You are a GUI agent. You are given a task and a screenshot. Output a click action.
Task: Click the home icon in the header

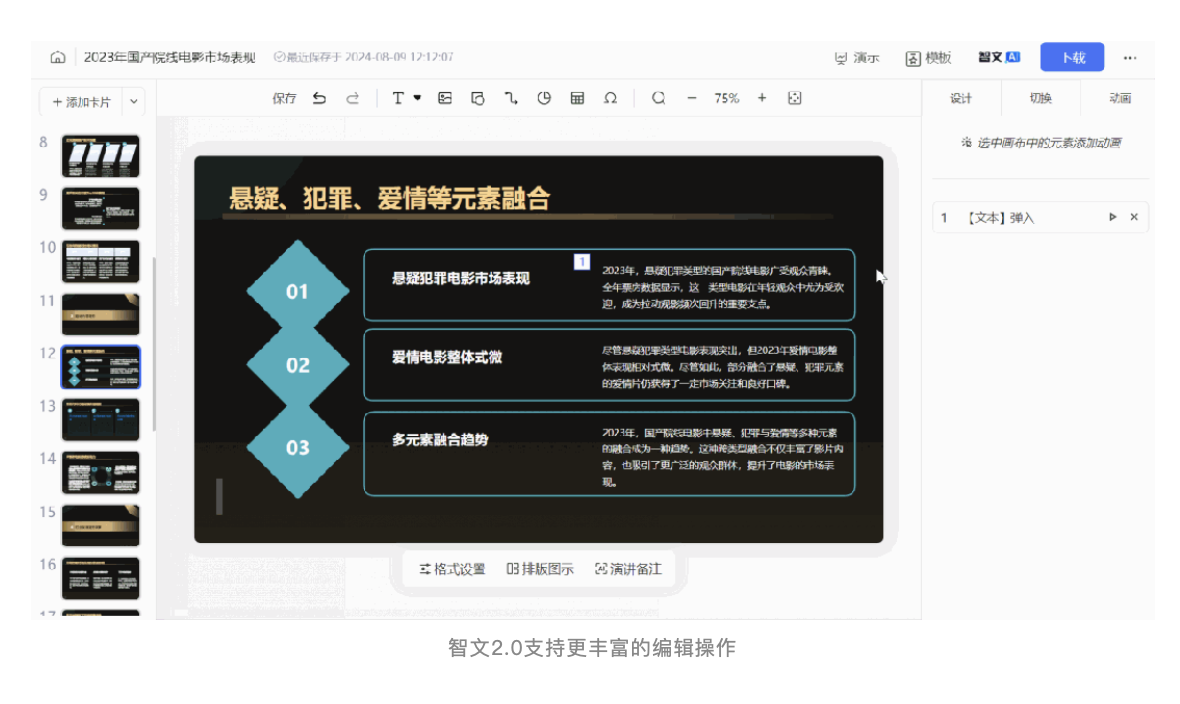(x=58, y=57)
